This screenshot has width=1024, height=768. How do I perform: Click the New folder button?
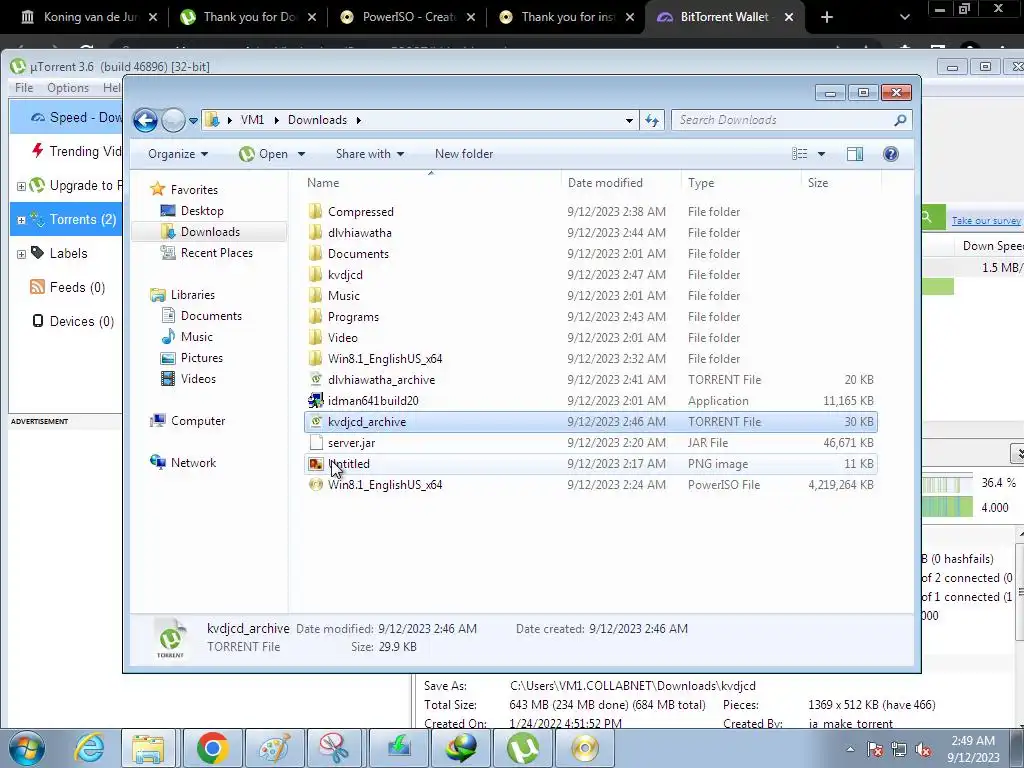[464, 154]
